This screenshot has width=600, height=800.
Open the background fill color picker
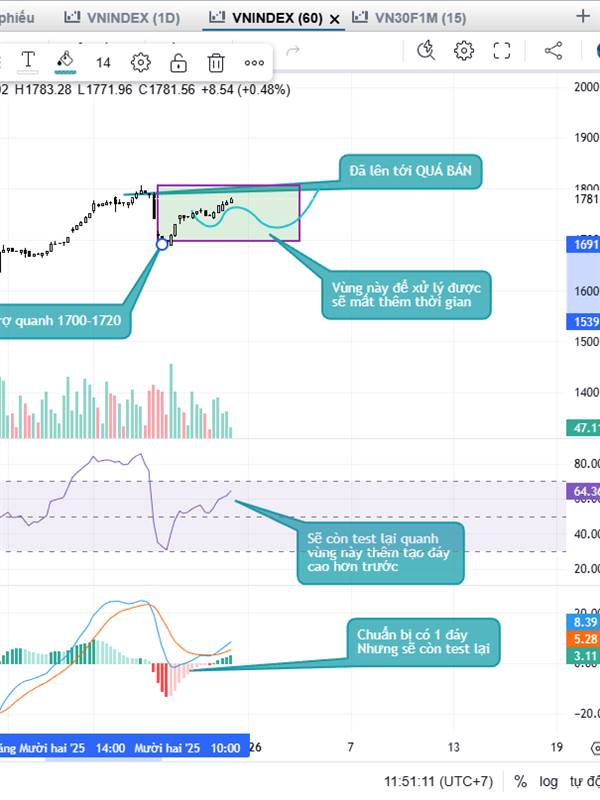coord(65,62)
